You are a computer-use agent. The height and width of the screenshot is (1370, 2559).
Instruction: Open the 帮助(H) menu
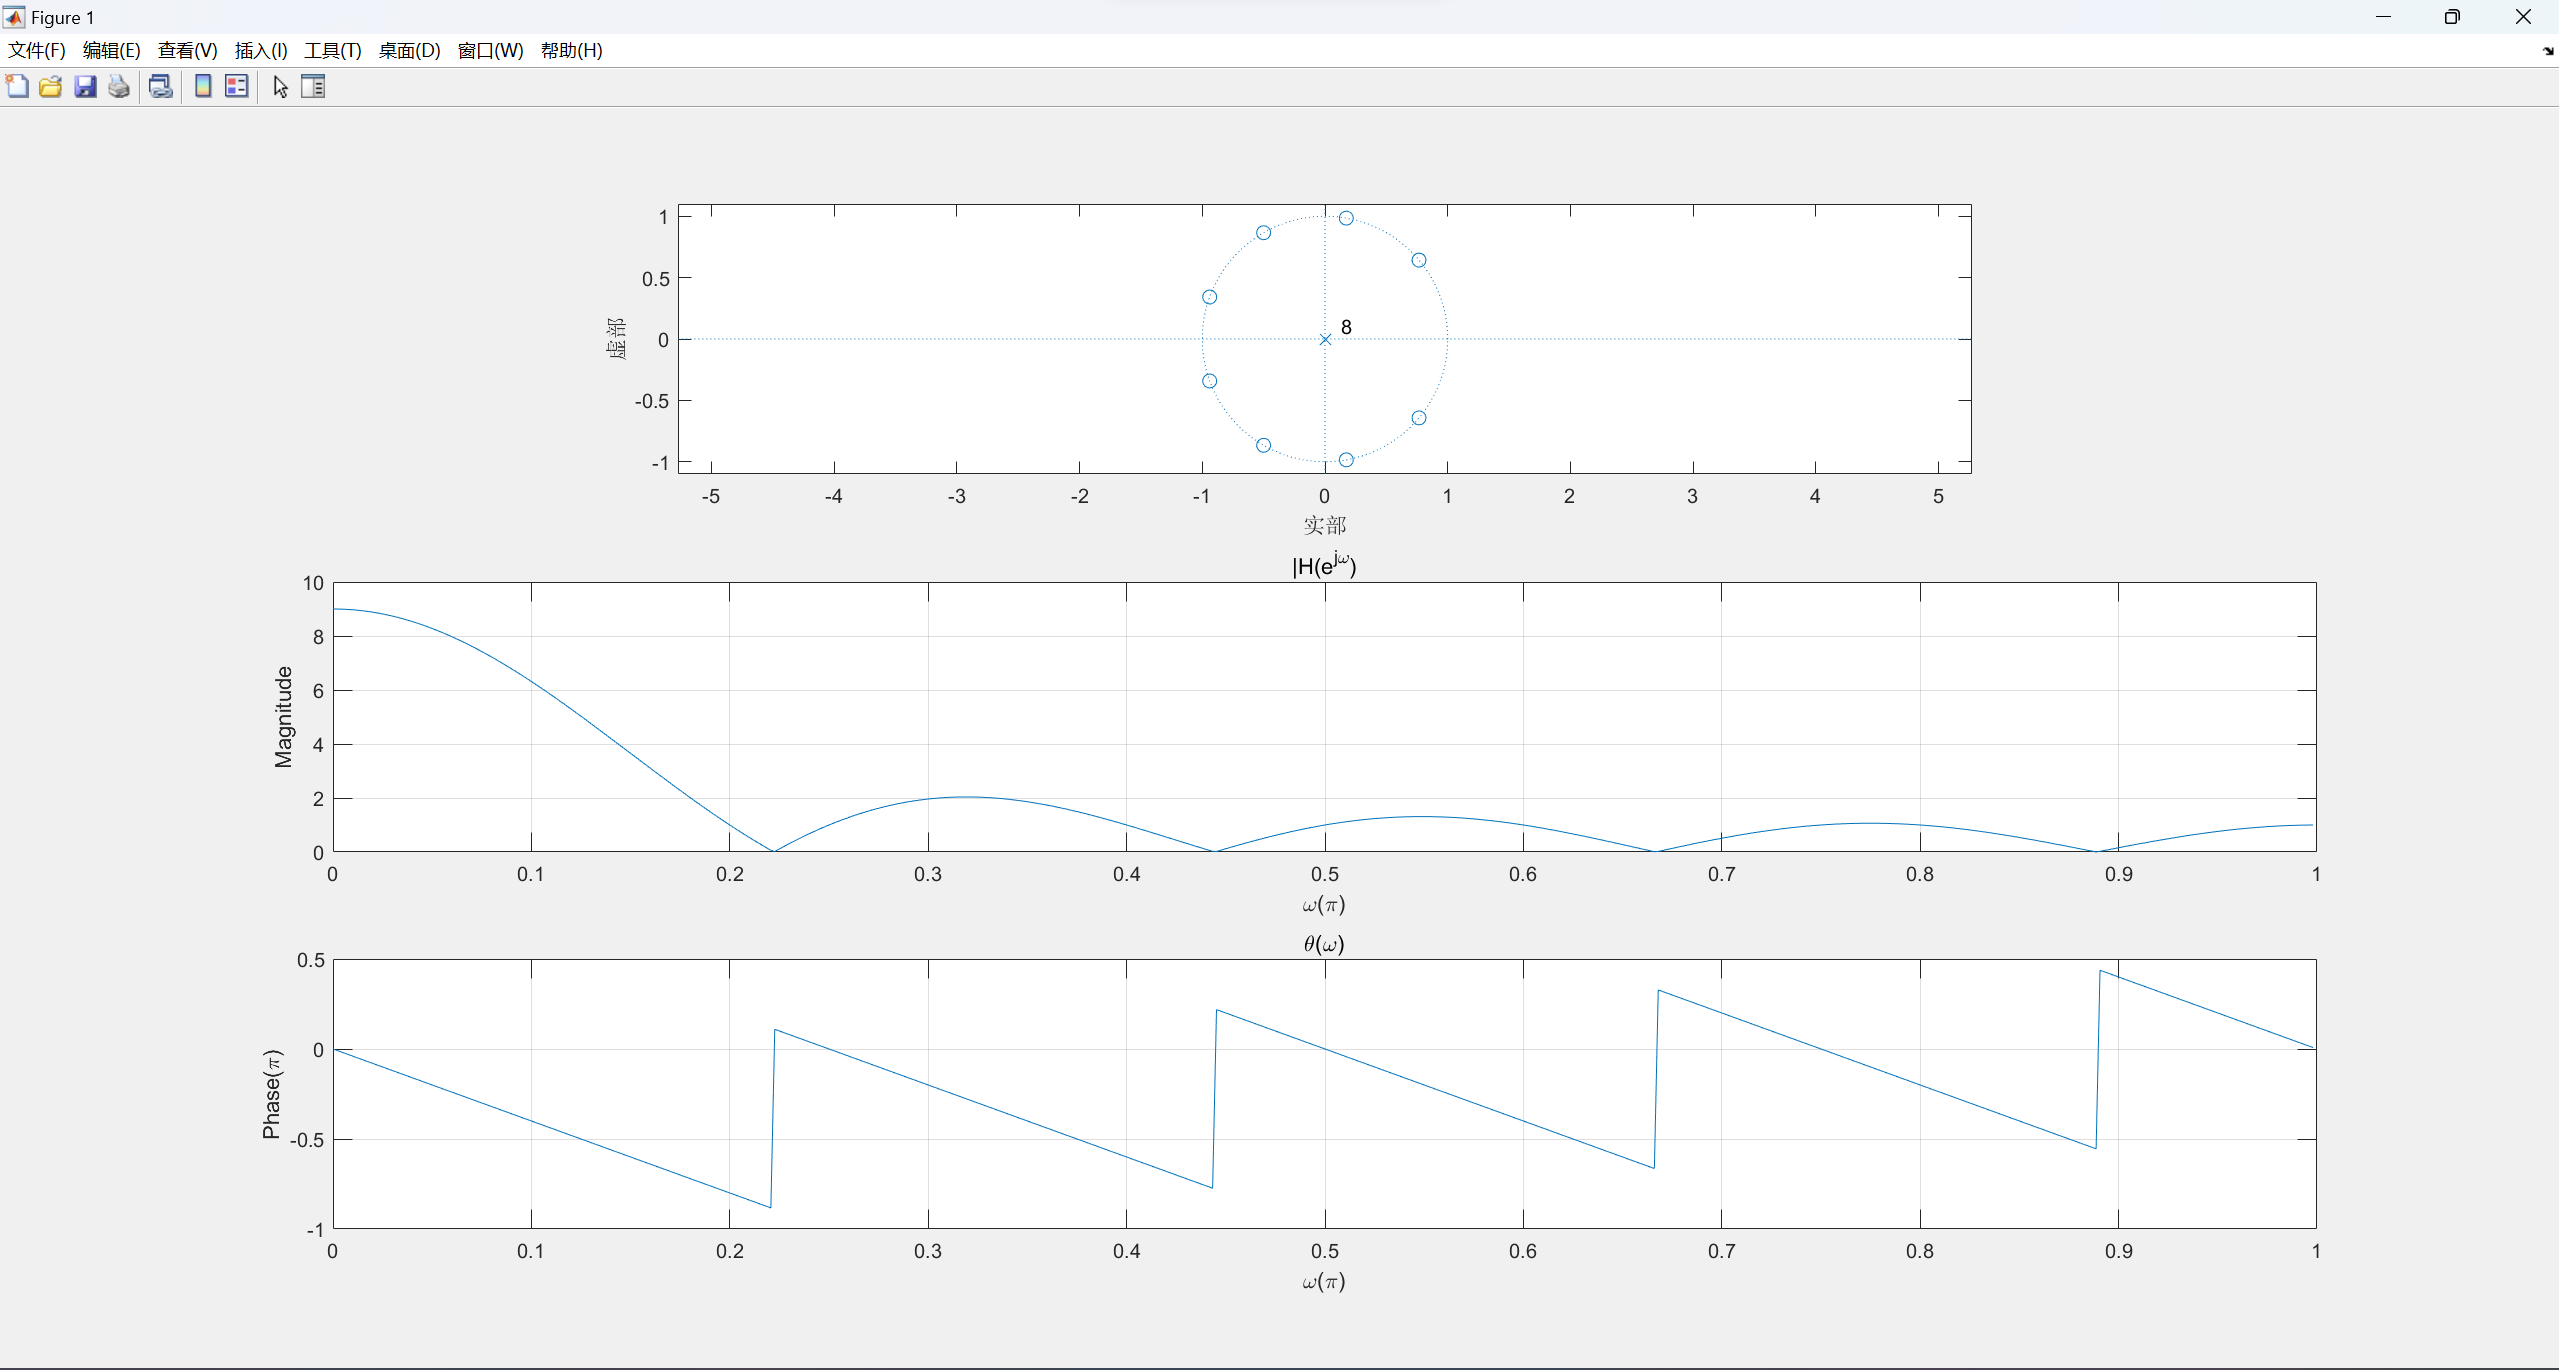(571, 51)
